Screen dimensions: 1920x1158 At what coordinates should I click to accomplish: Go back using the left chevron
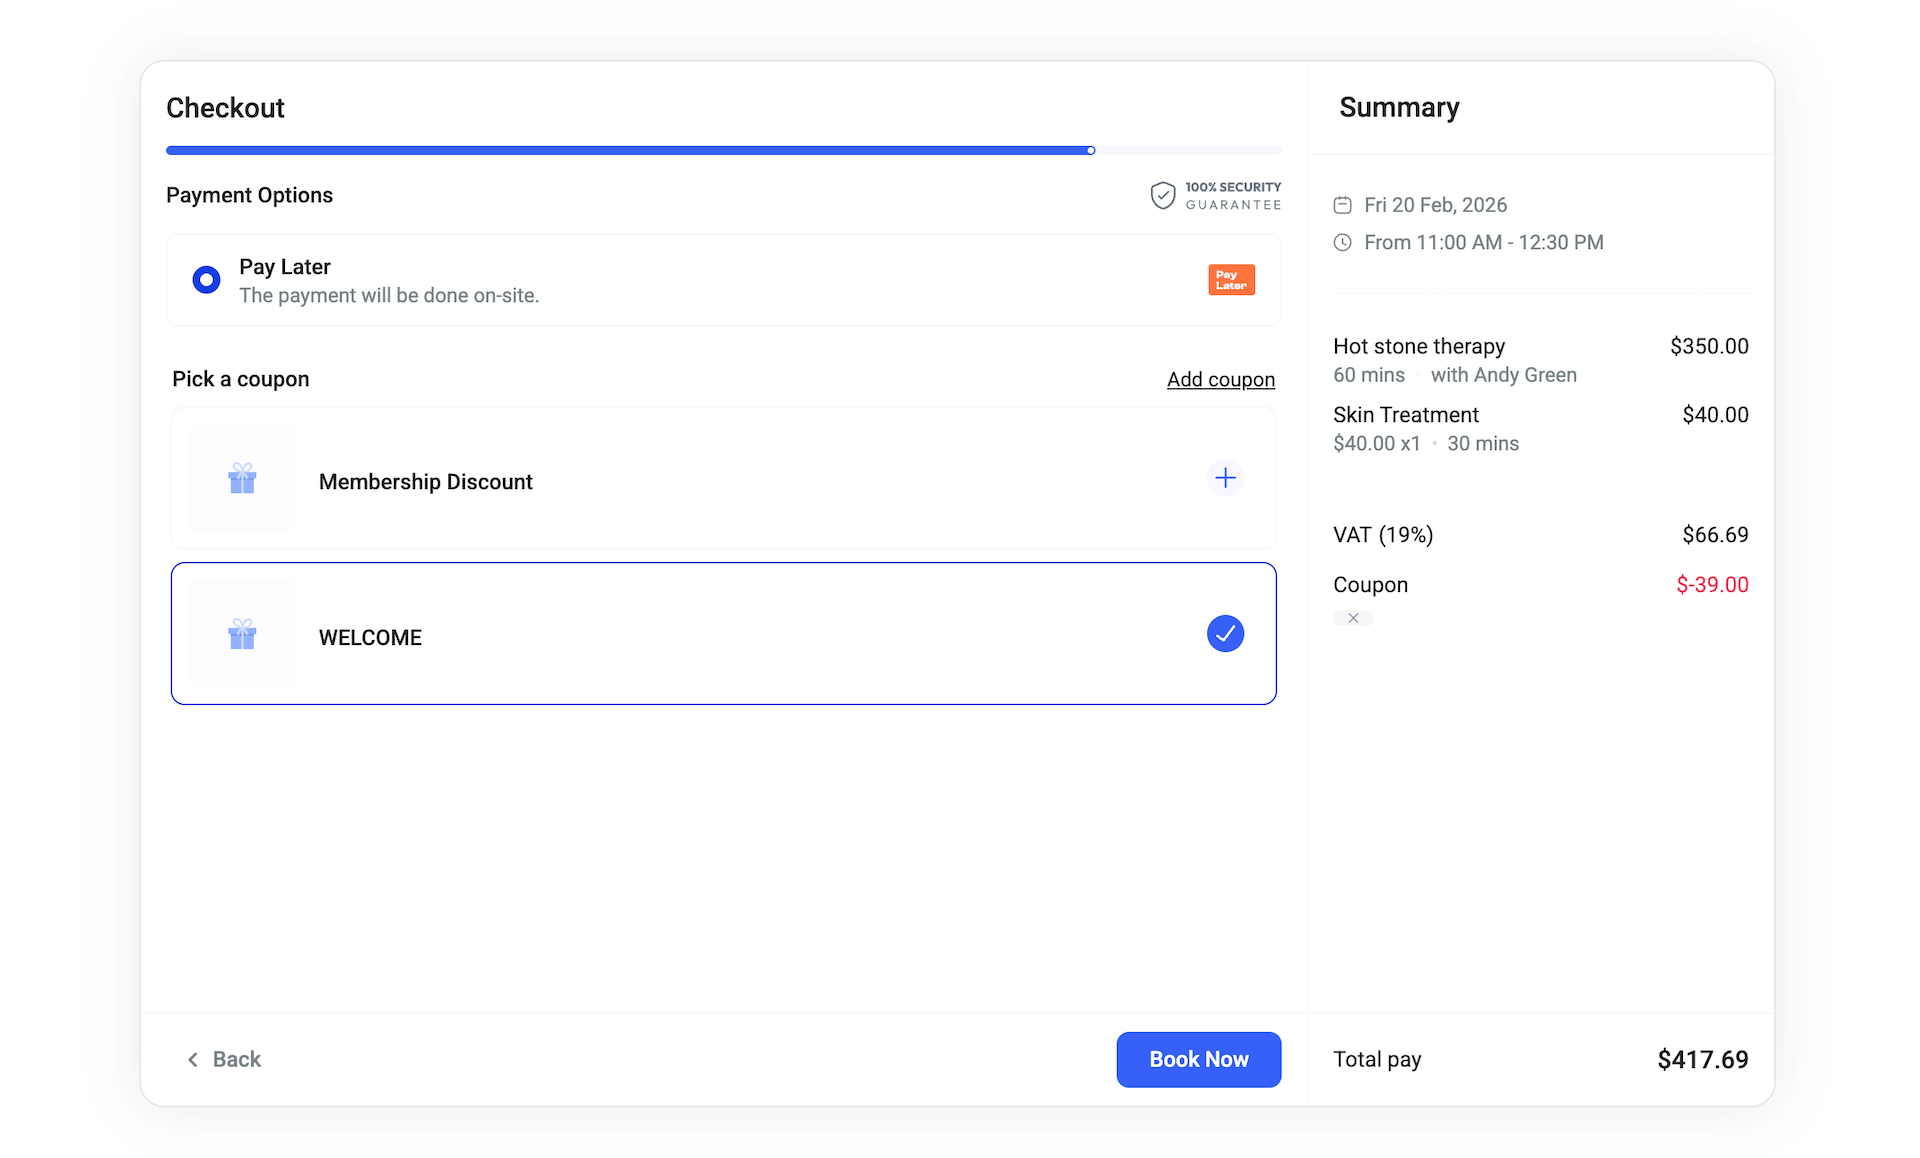click(x=193, y=1059)
